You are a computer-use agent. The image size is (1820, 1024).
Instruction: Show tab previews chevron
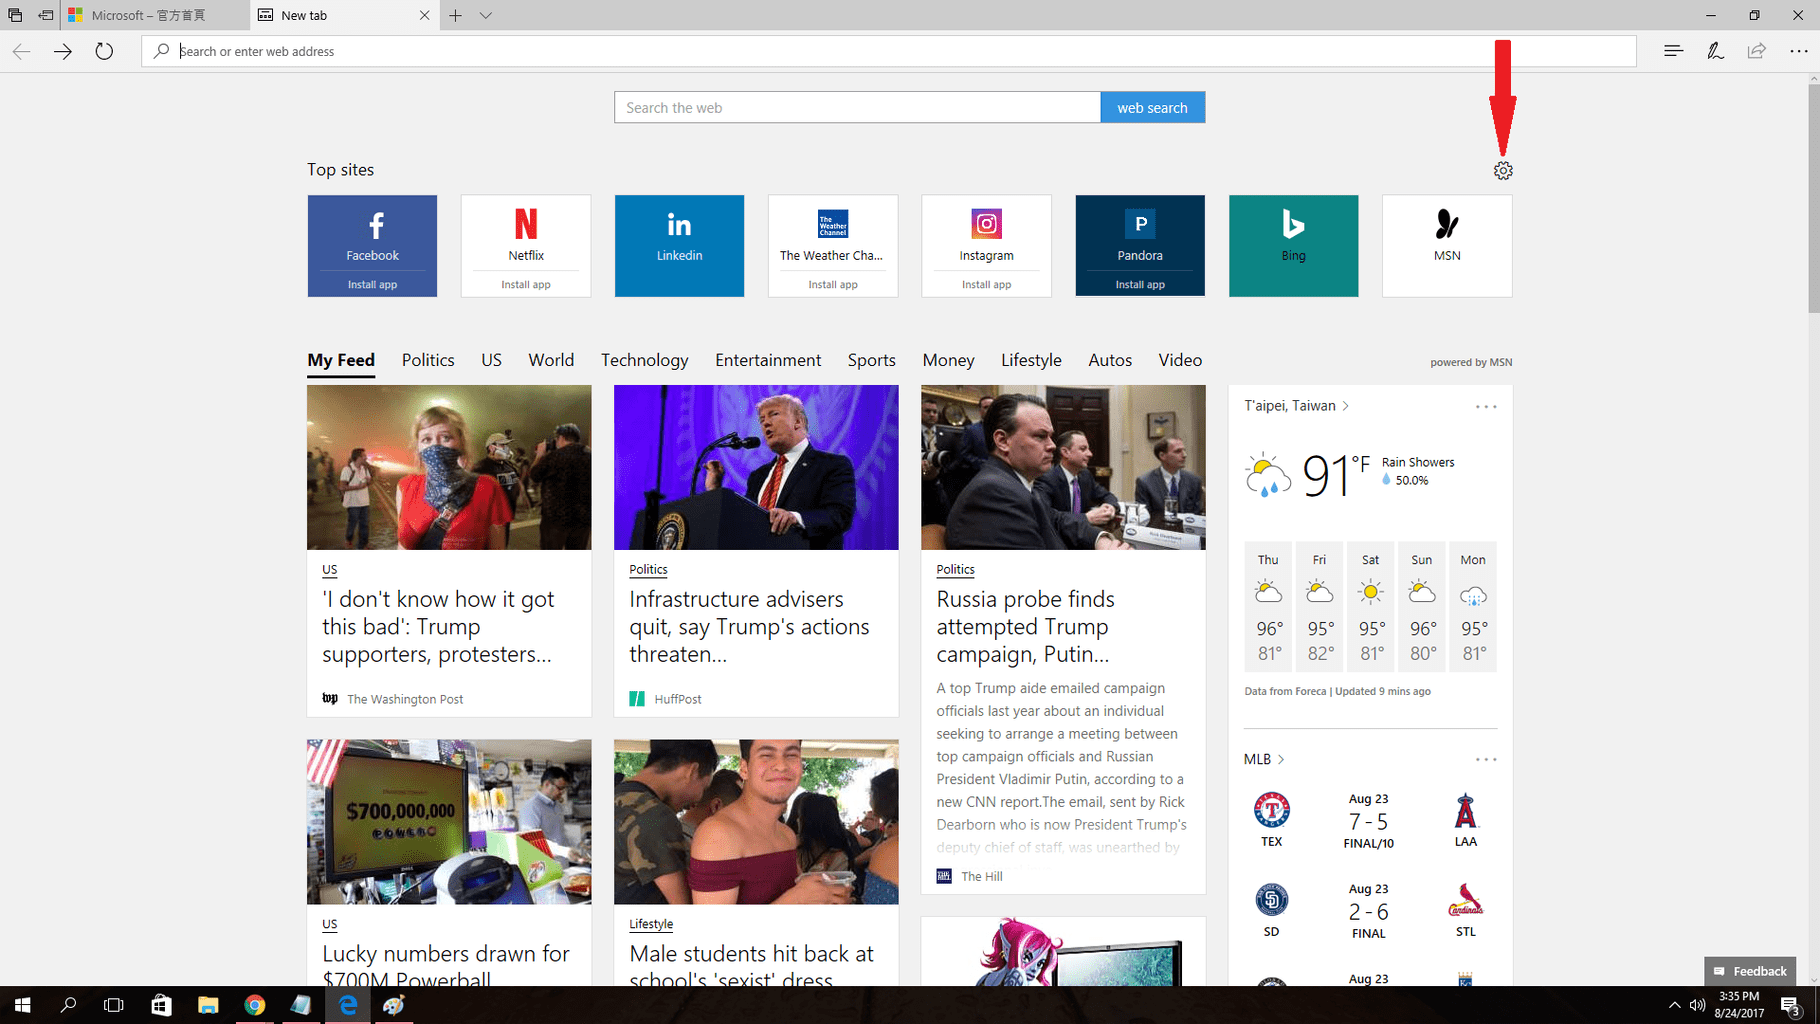coord(486,15)
